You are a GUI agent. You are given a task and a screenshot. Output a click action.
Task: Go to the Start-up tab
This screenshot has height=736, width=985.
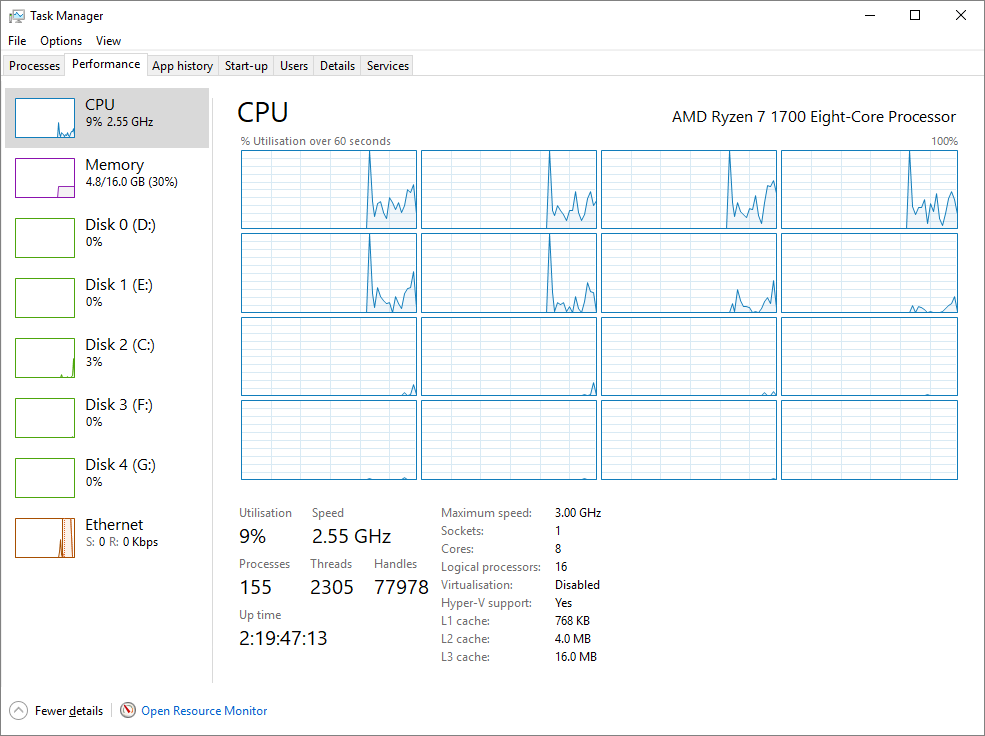coord(246,66)
